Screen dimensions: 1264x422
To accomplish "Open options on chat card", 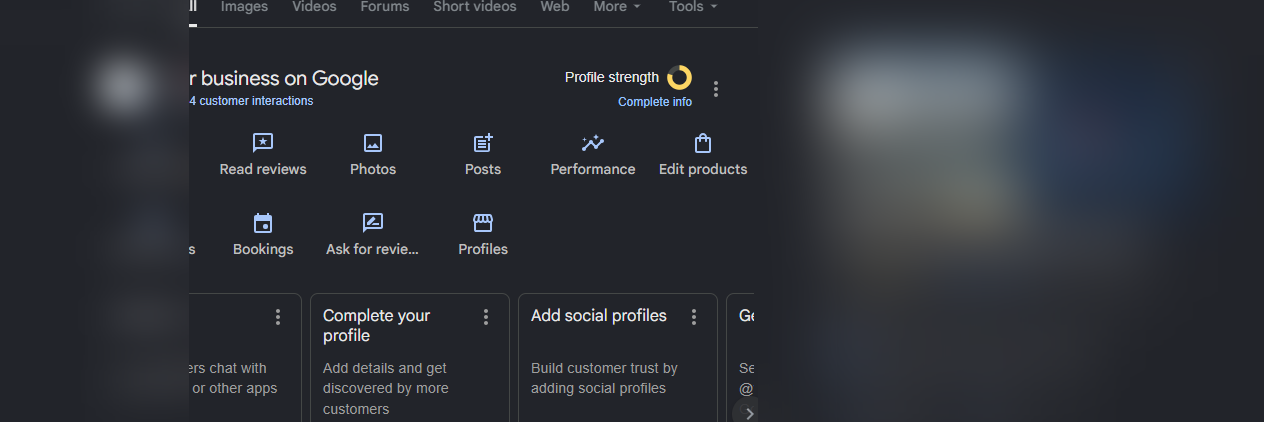I will click(x=278, y=317).
